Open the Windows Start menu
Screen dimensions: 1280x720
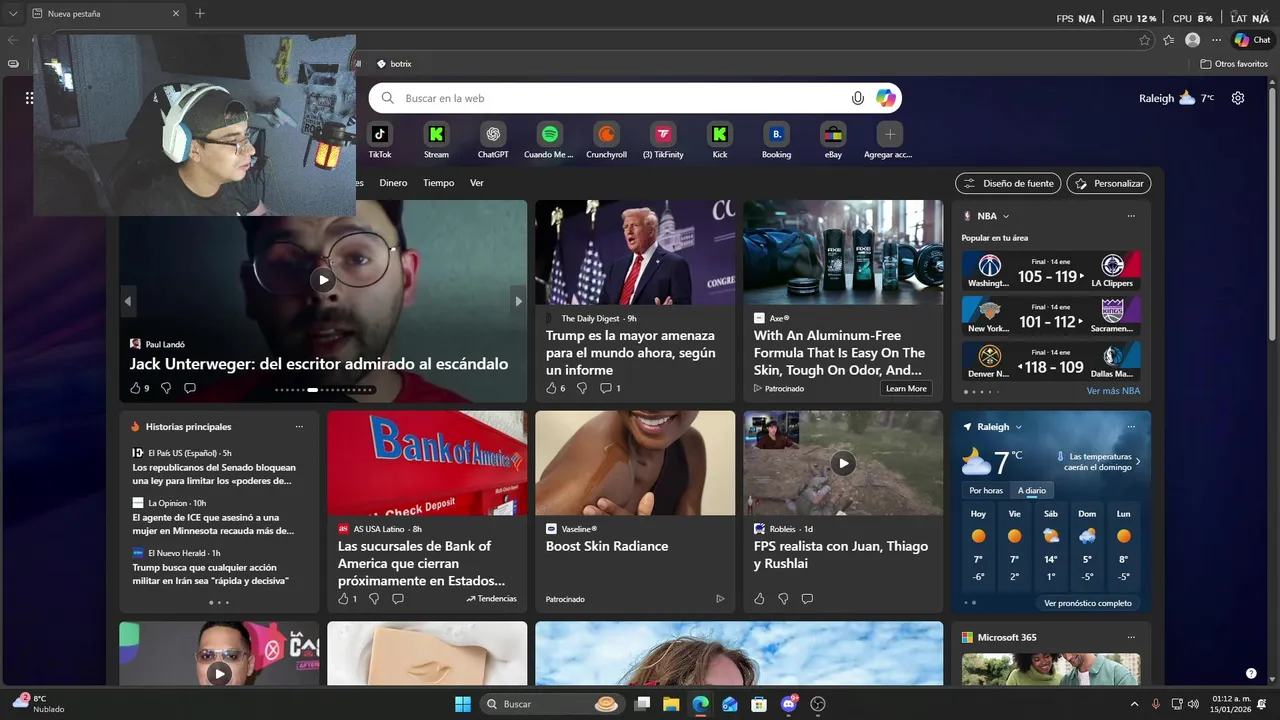click(463, 704)
